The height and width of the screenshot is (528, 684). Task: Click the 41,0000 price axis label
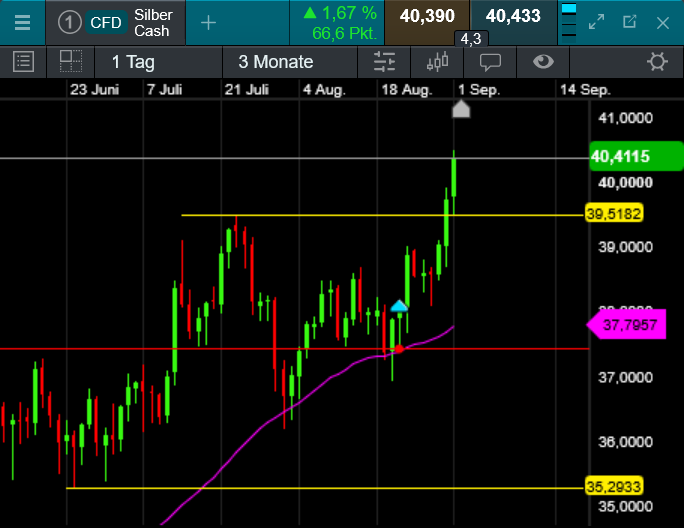tap(626, 118)
